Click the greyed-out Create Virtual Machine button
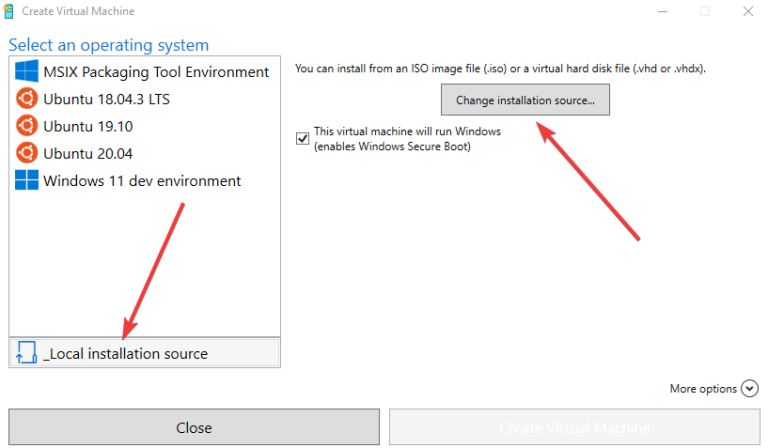 (575, 427)
